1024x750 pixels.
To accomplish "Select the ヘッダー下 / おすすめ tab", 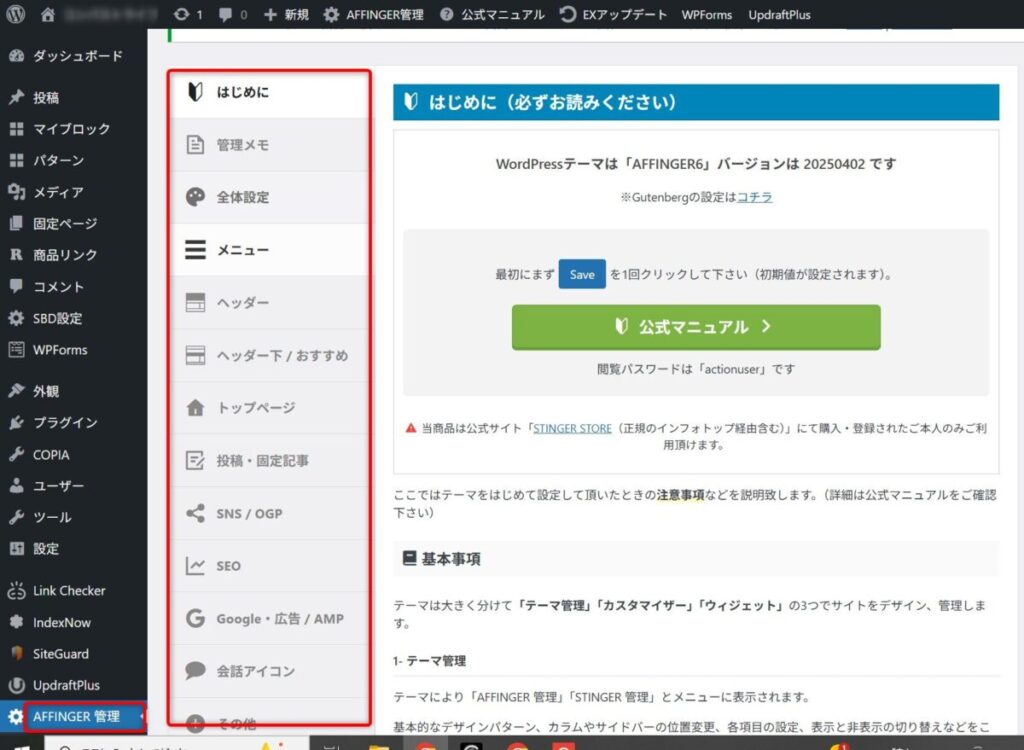I will click(269, 355).
